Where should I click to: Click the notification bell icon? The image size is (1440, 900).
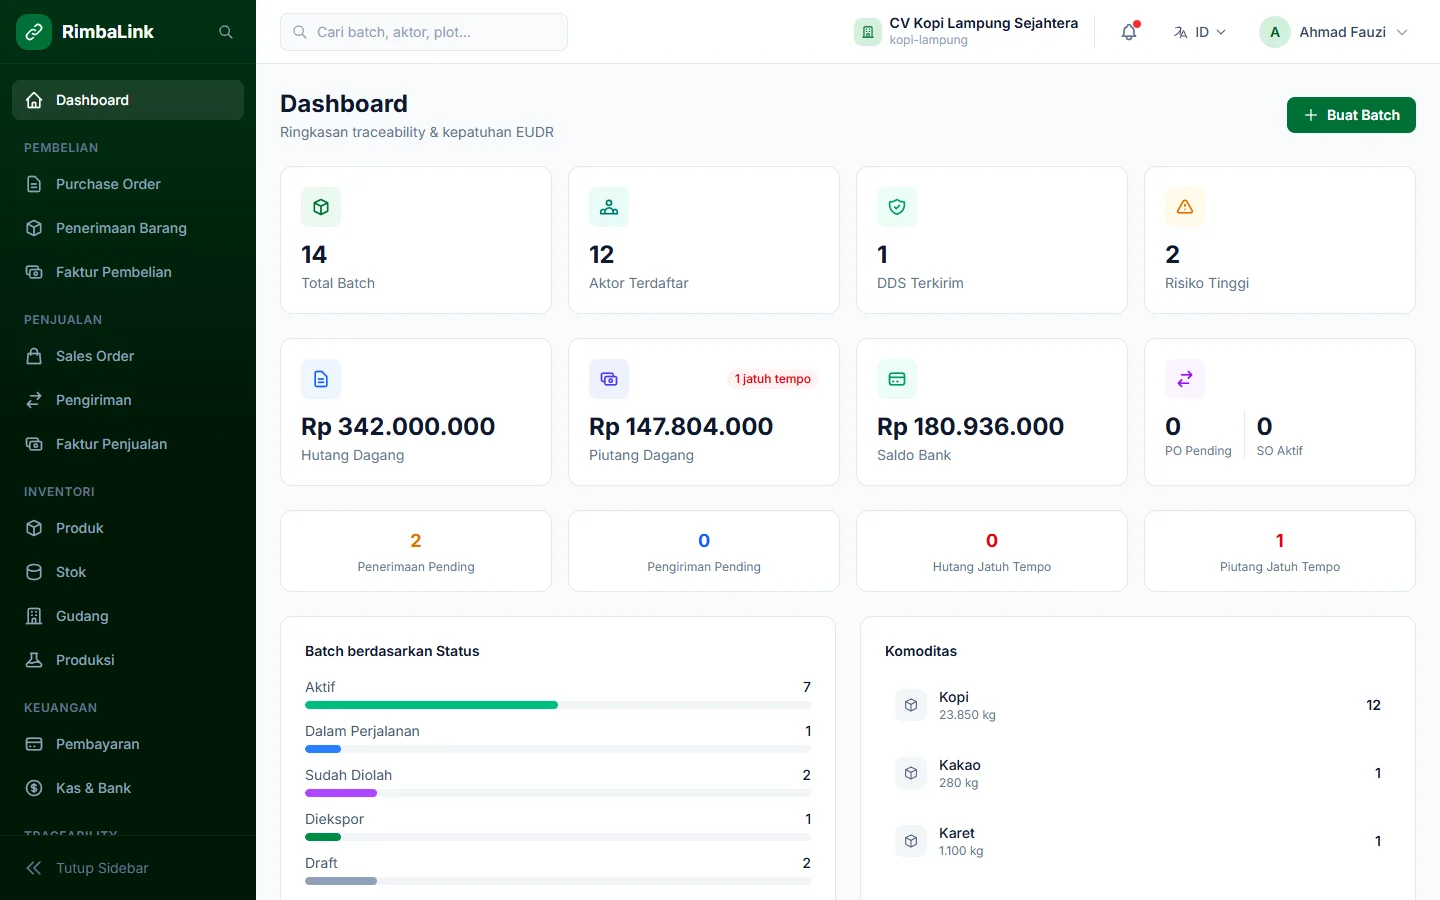1129,32
